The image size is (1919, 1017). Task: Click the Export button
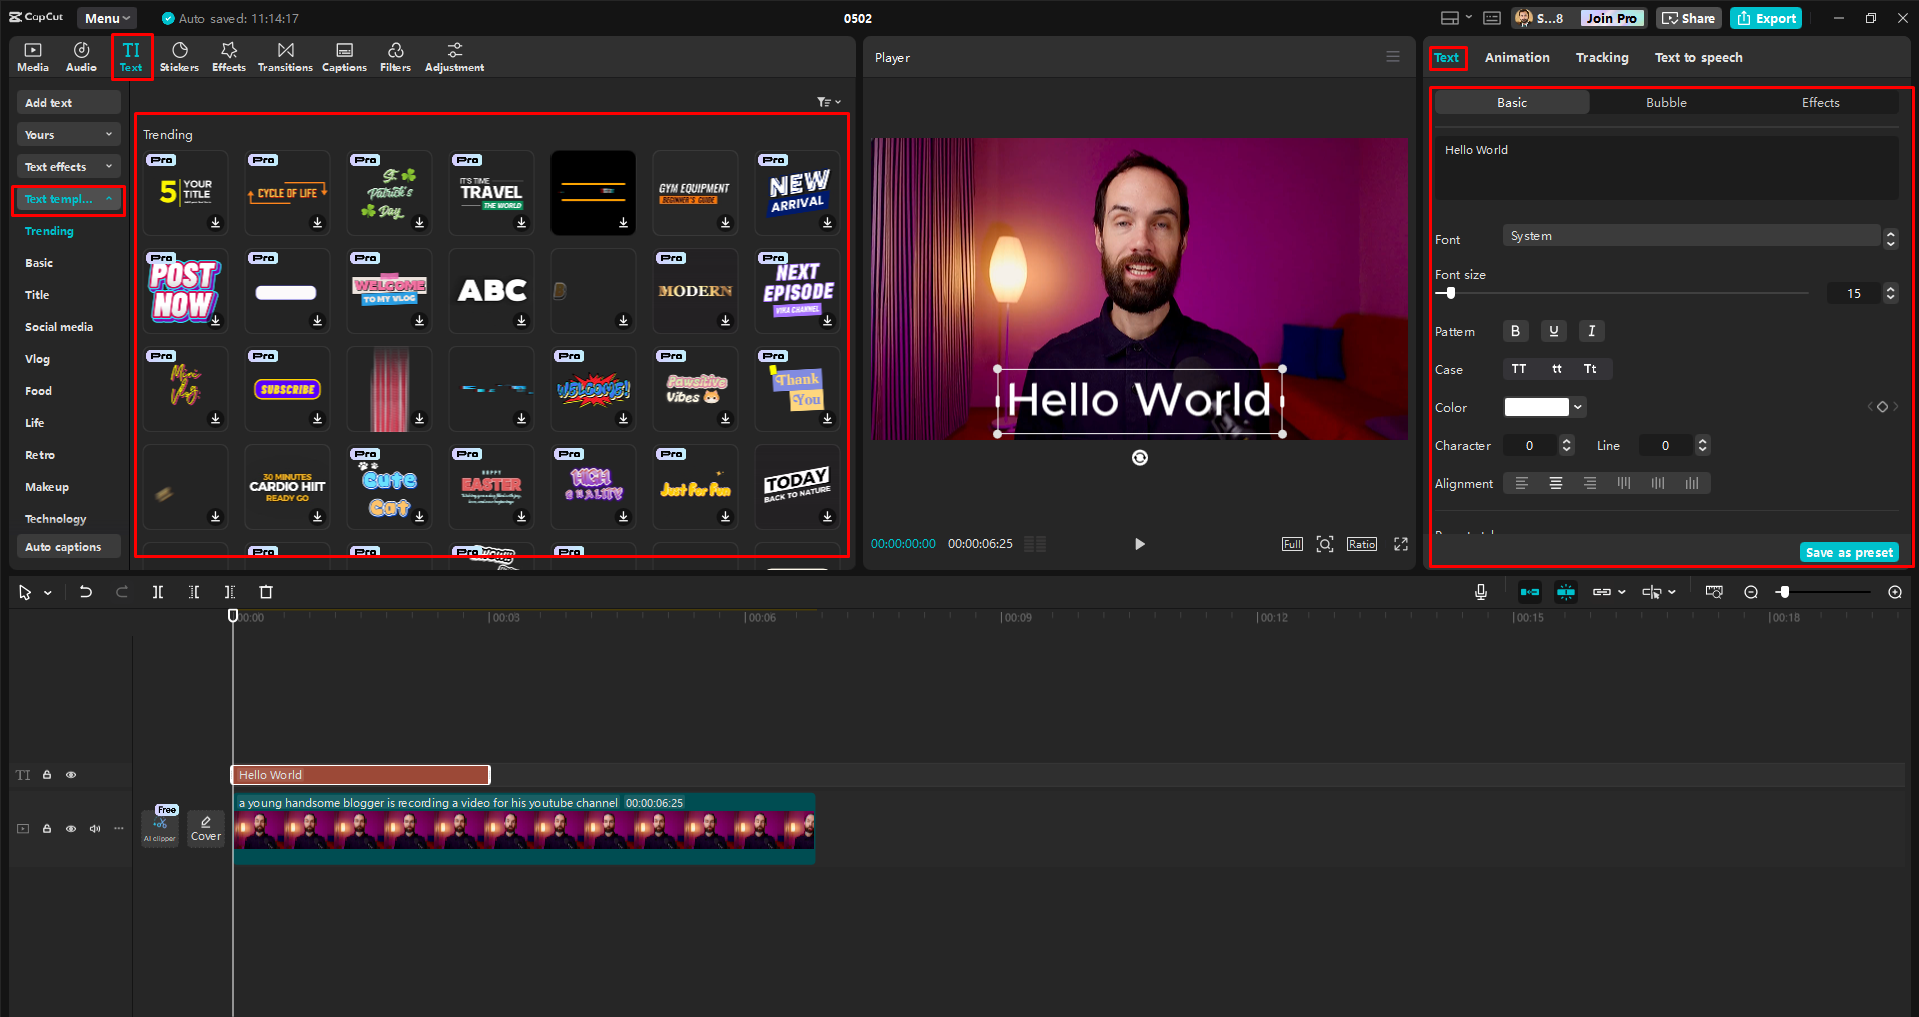tap(1764, 17)
